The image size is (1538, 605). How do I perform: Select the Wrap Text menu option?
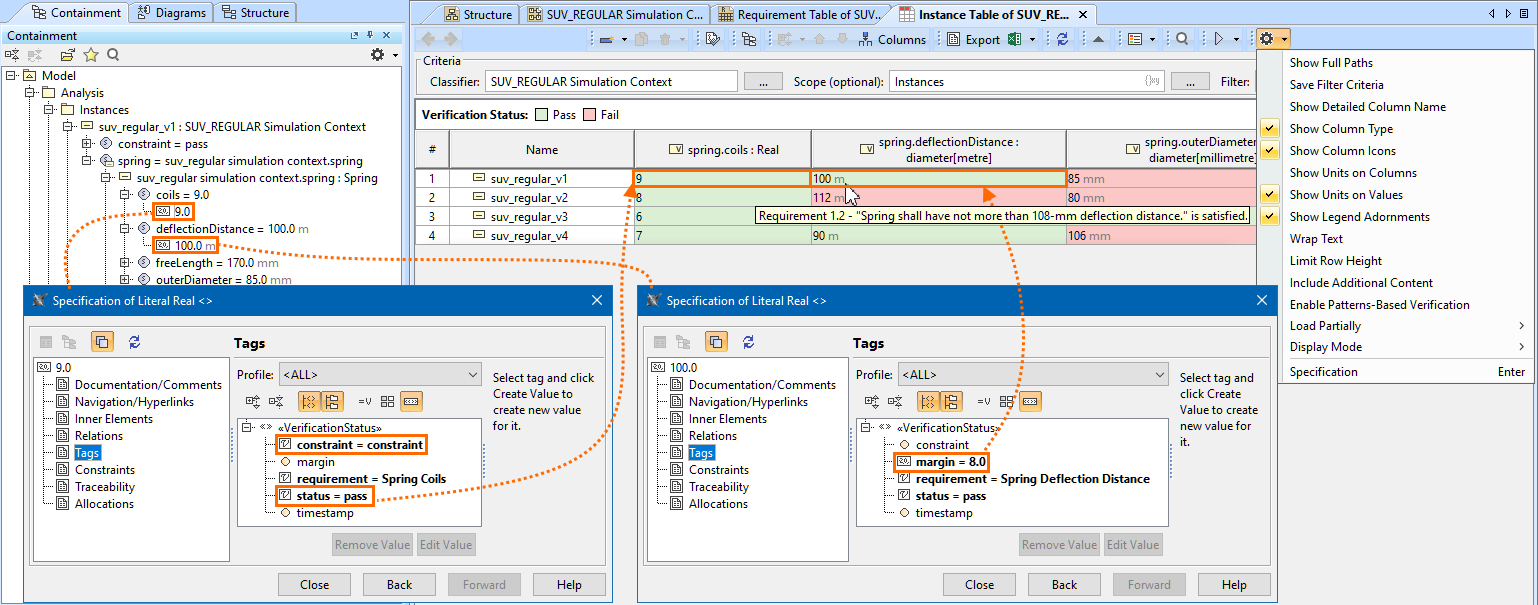point(1316,239)
